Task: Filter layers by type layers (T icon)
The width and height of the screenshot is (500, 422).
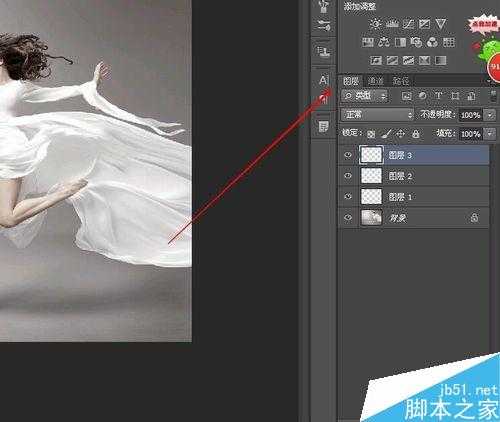Action: click(439, 96)
